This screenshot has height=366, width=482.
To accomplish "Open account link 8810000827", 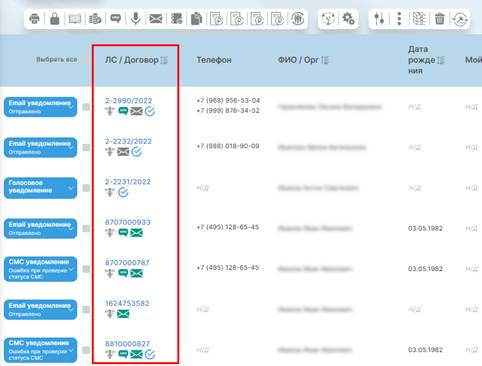I will (x=127, y=344).
